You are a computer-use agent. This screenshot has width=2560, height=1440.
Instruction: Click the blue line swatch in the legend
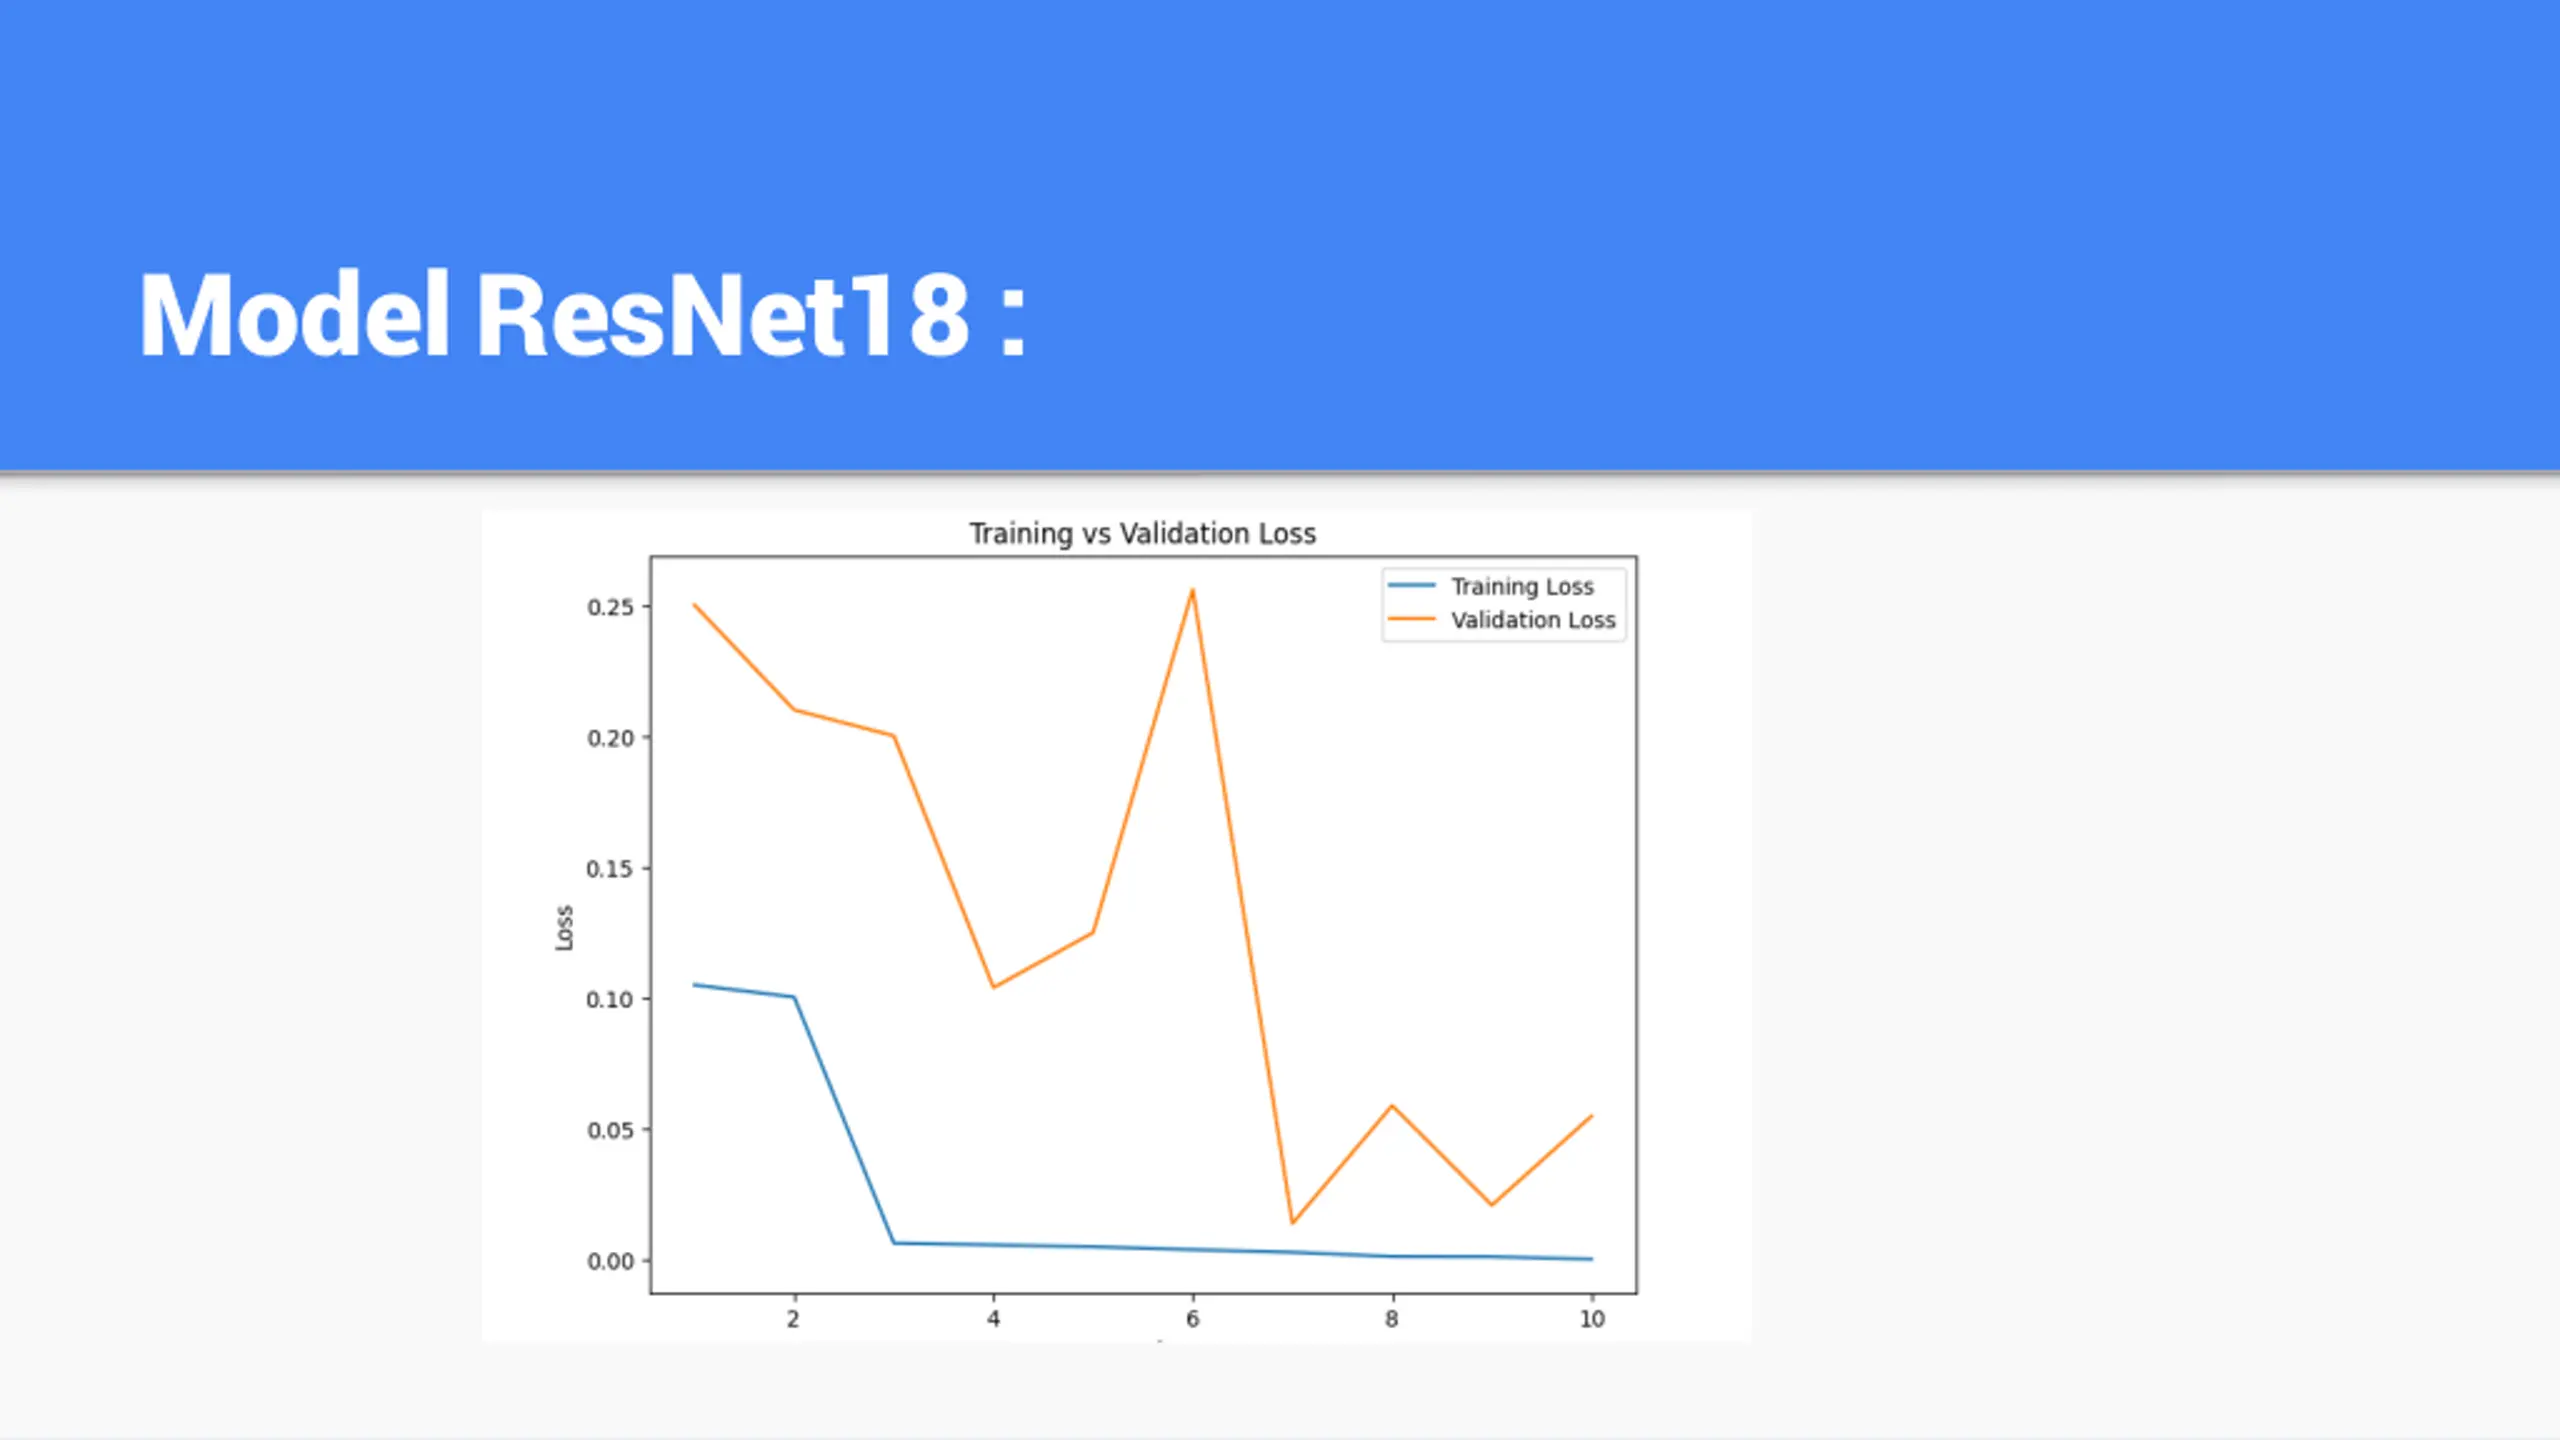[1412, 586]
